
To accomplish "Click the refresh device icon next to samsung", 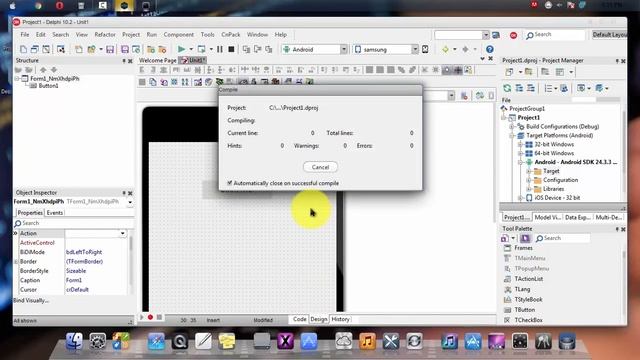I will pos(425,49).
